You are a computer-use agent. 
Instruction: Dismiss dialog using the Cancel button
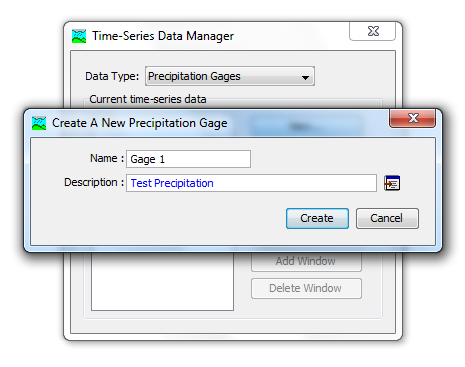pos(387,218)
